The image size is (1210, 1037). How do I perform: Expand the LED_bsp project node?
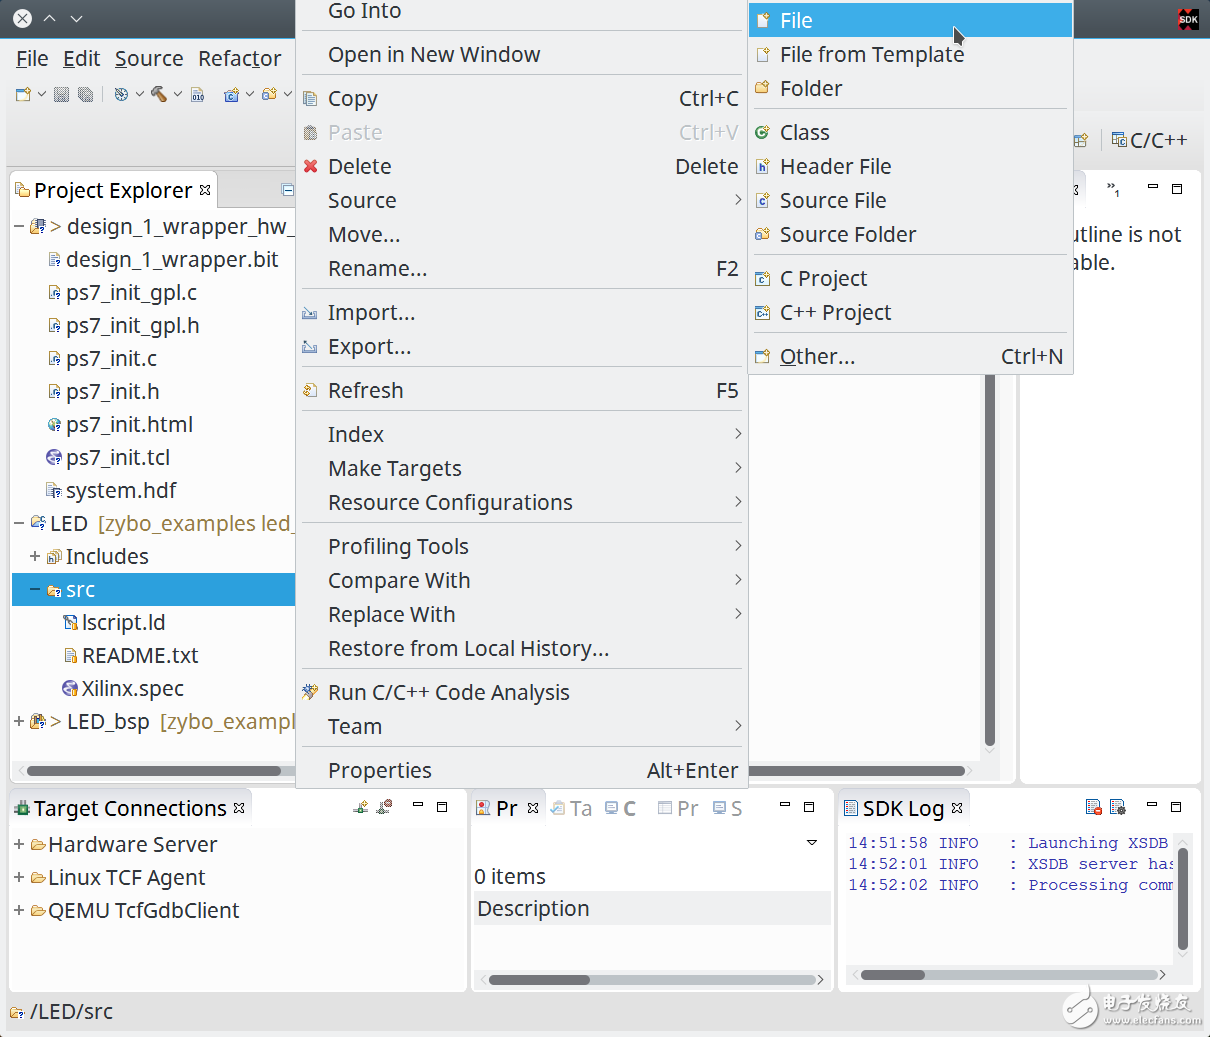click(19, 721)
